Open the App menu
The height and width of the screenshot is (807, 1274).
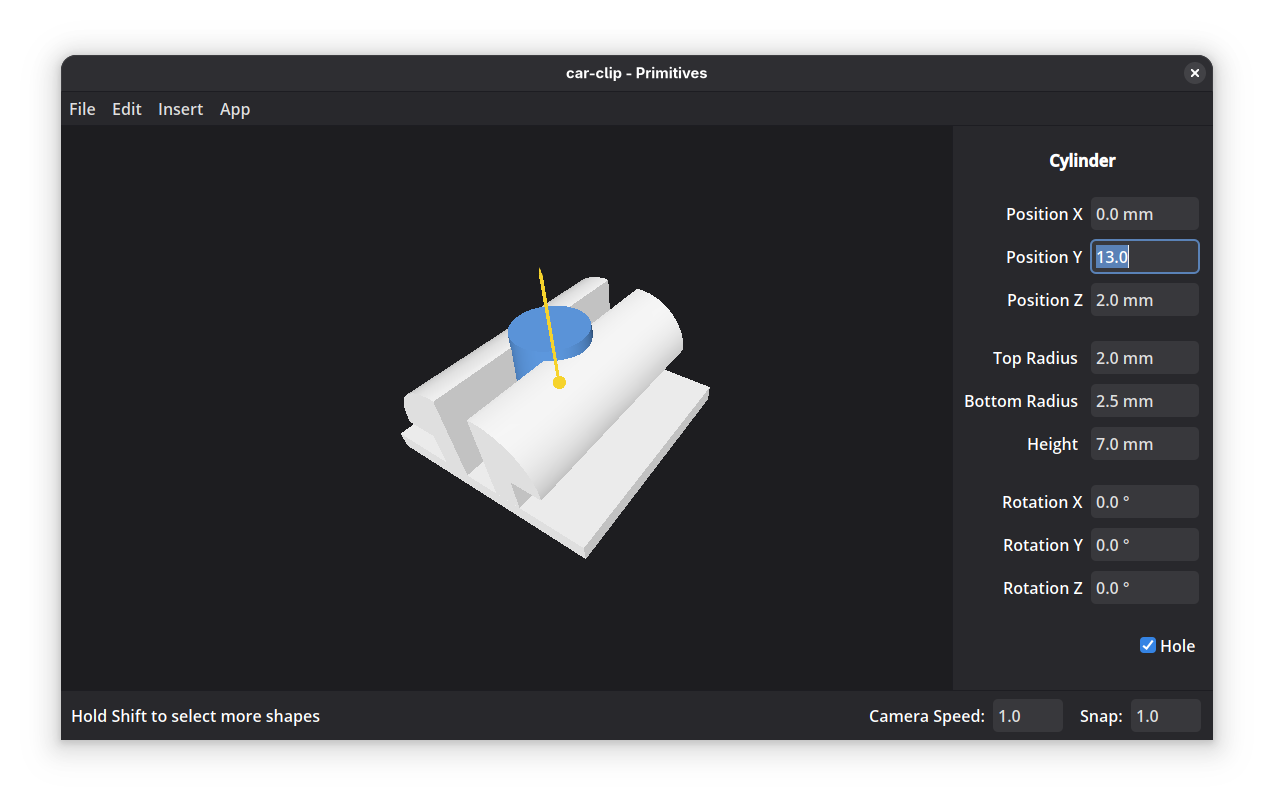(x=235, y=109)
